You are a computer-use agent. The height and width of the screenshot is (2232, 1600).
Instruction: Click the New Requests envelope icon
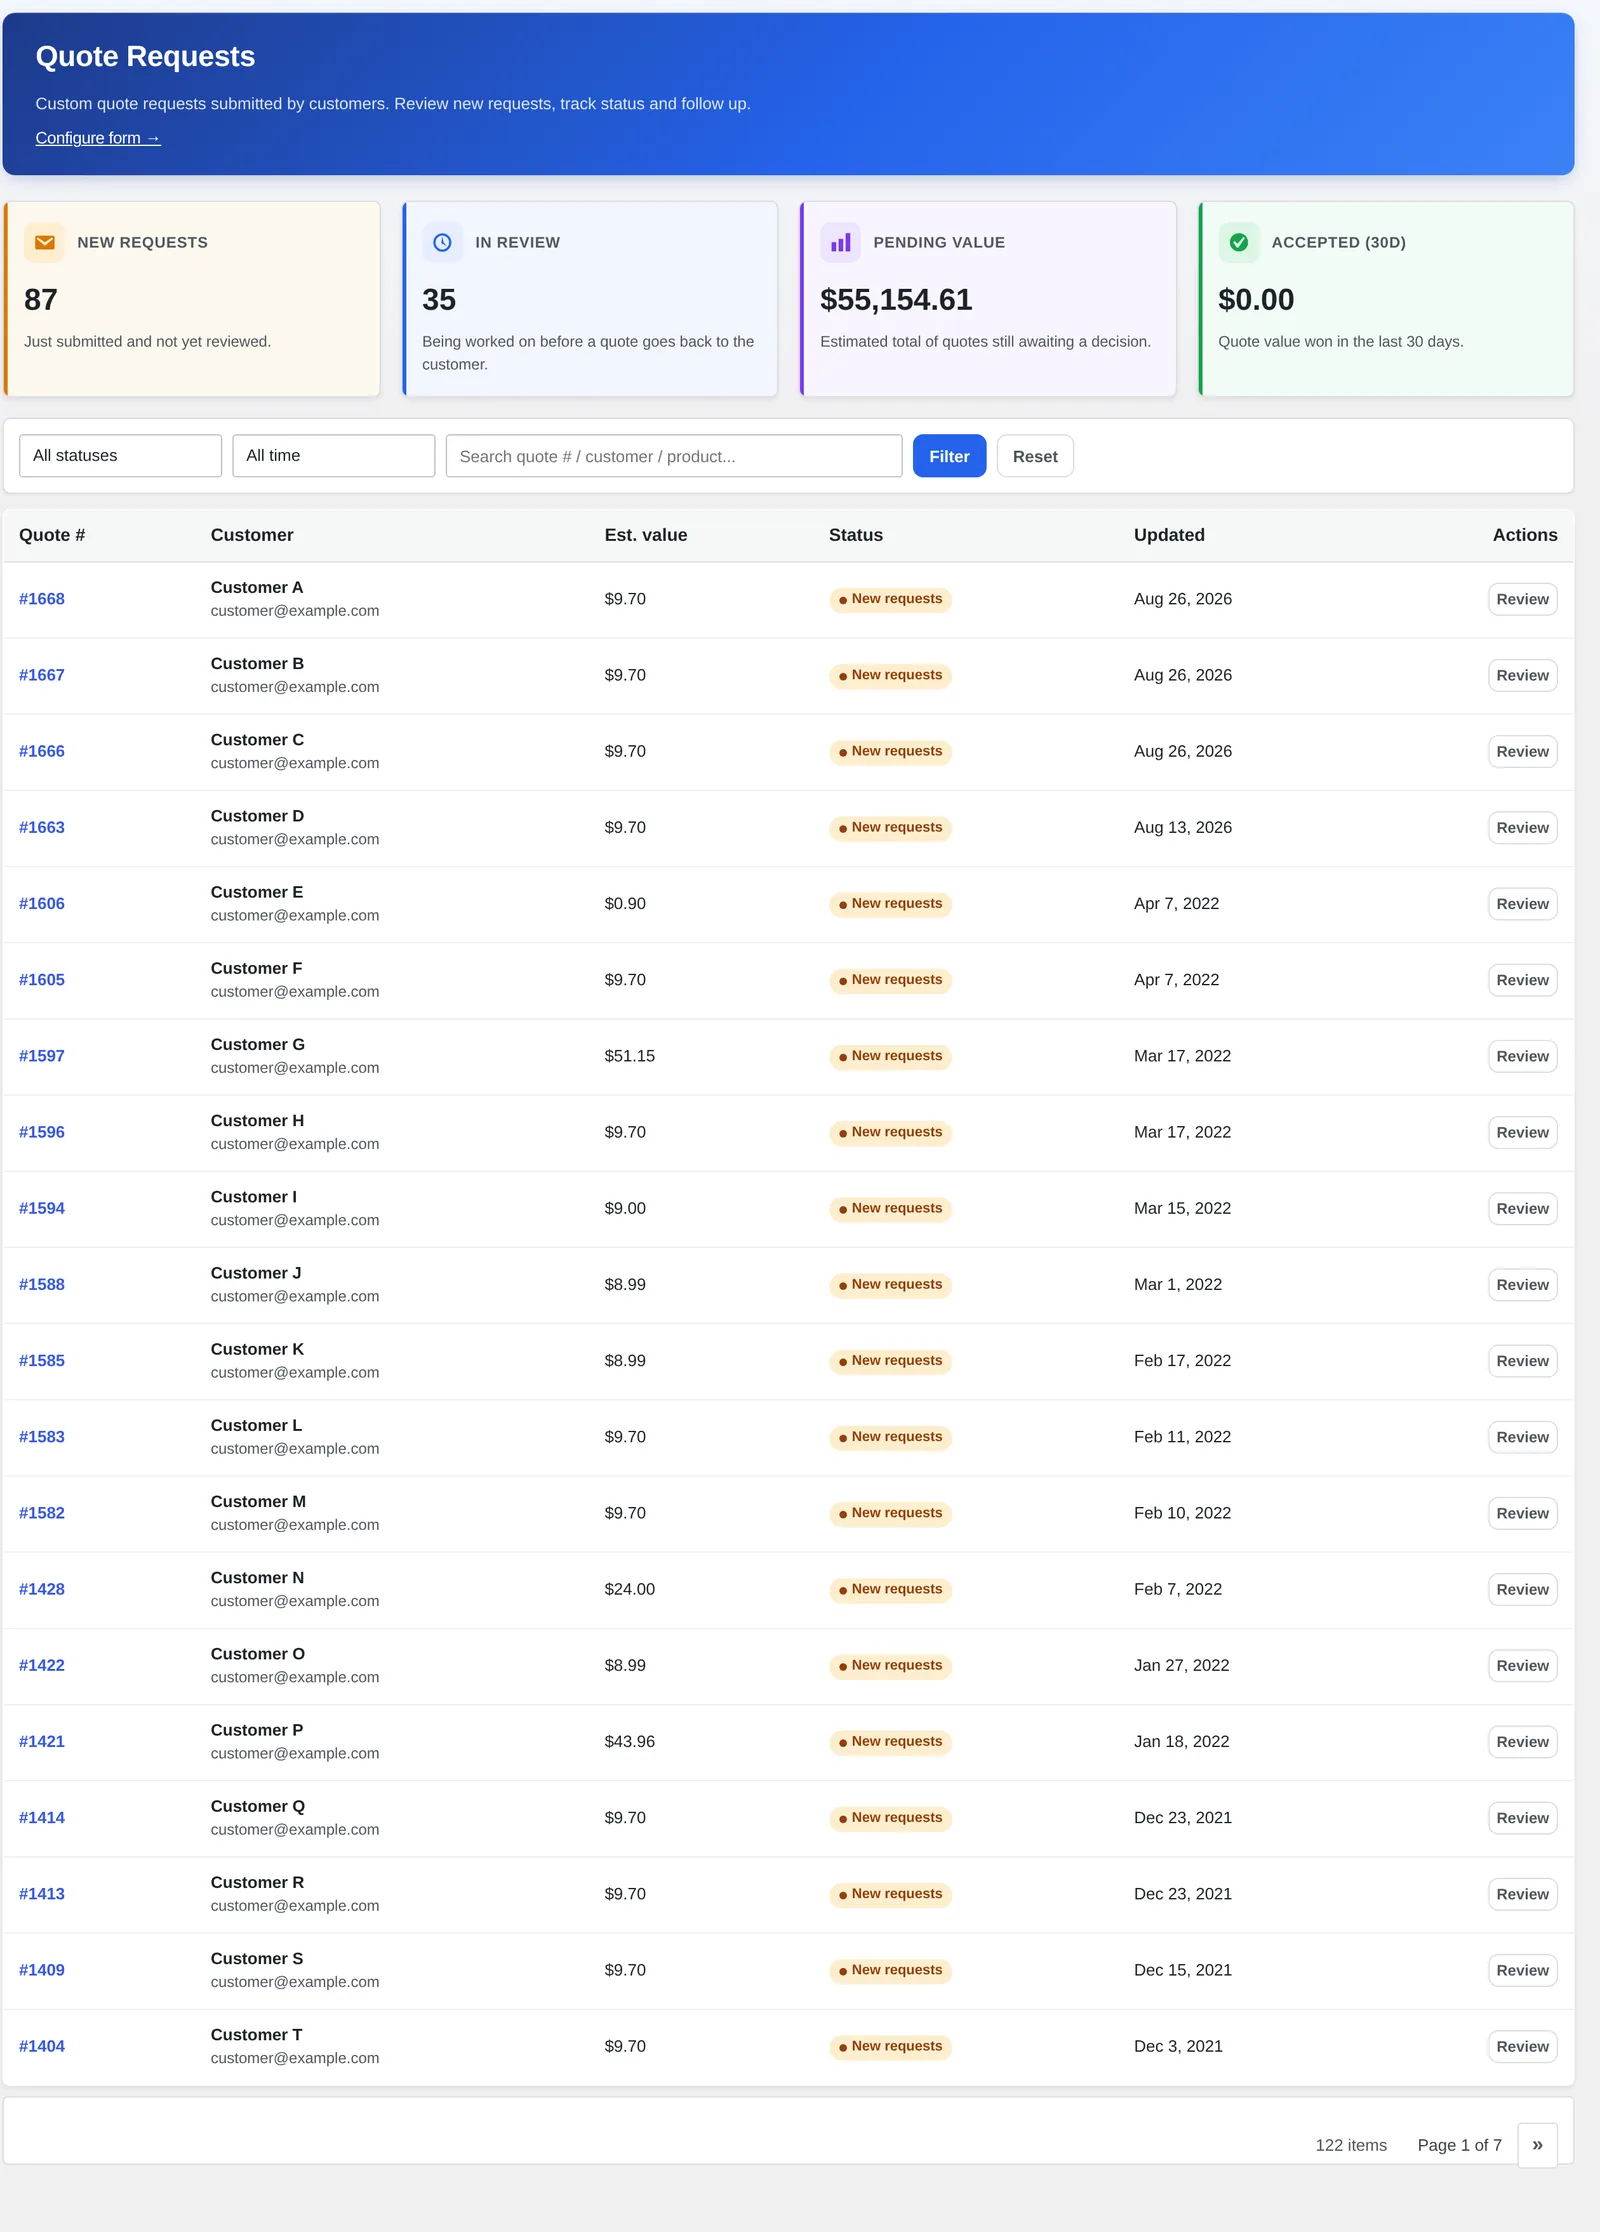44,243
